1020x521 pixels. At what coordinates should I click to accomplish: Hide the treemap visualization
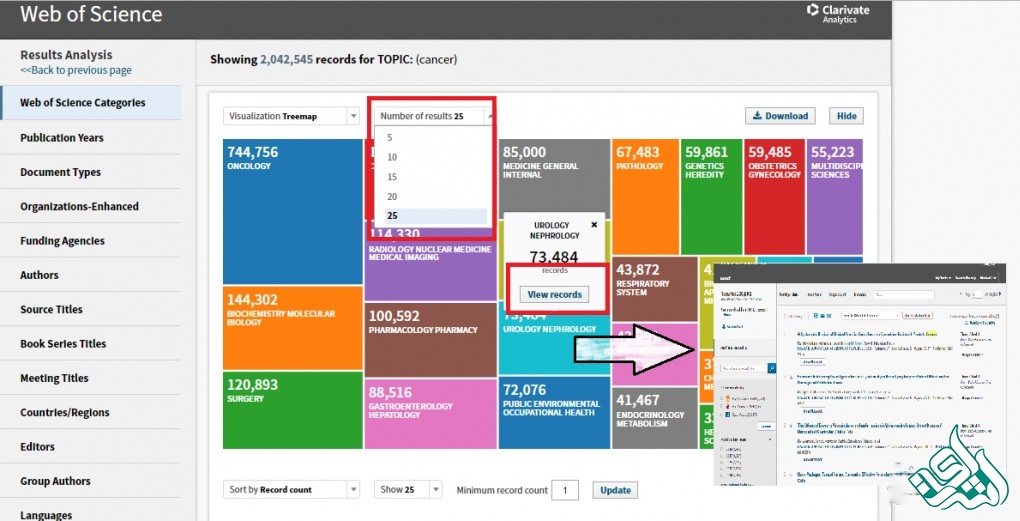pos(846,116)
